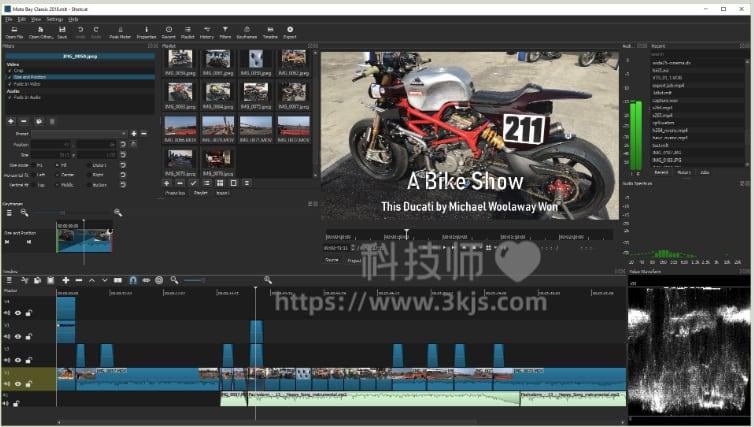This screenshot has width=754, height=427.
Task: Click the timeline cut scissors icon
Action: (24, 280)
